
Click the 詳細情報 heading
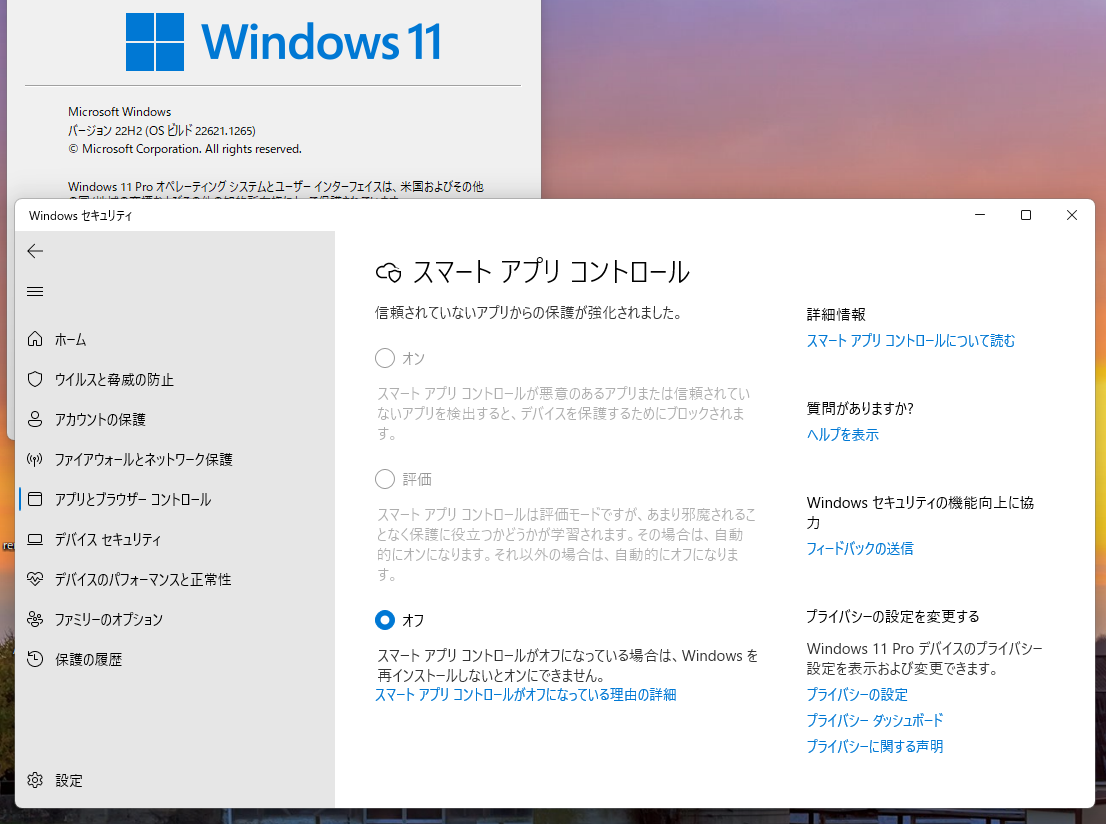tap(836, 315)
